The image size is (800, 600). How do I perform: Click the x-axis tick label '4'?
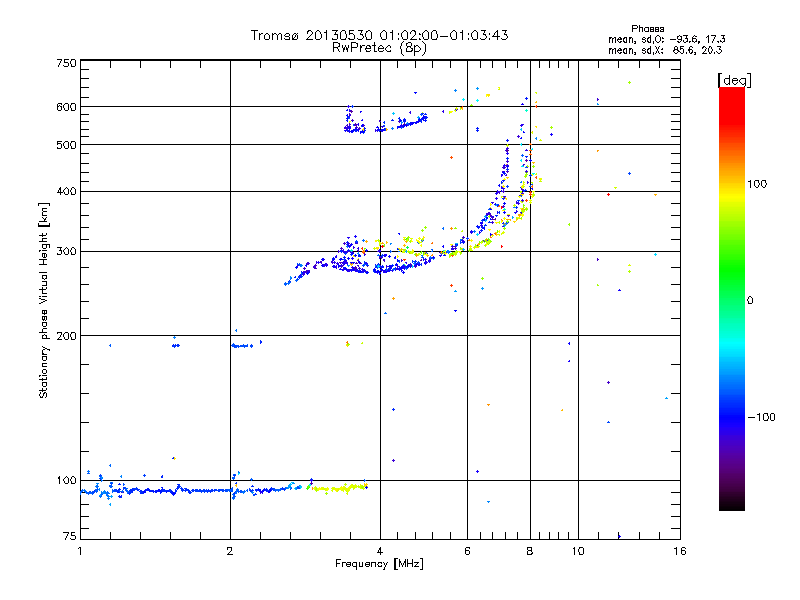[x=380, y=551]
